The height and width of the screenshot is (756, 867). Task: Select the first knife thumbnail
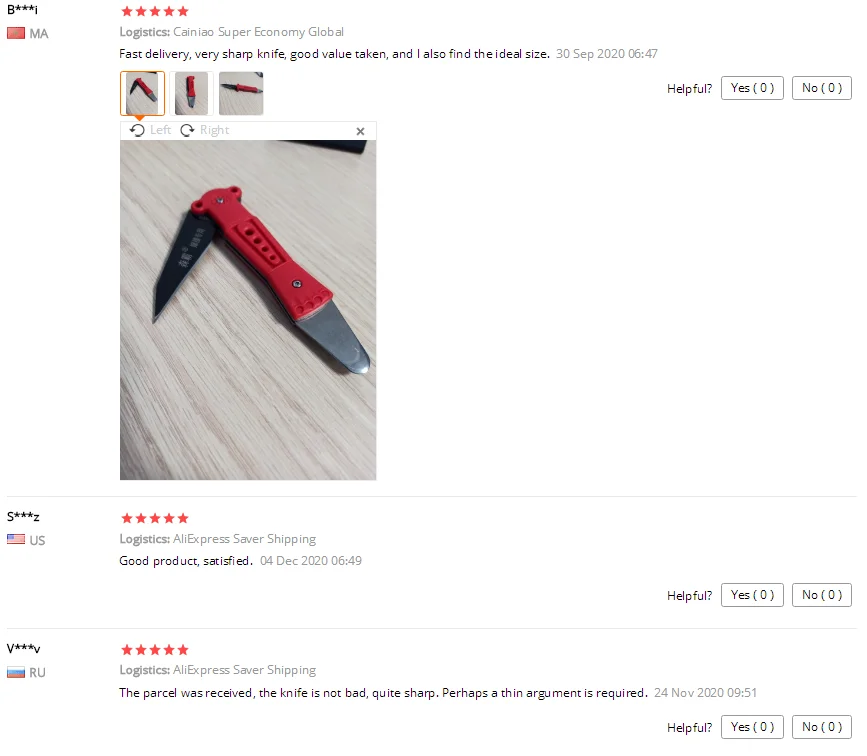point(142,93)
